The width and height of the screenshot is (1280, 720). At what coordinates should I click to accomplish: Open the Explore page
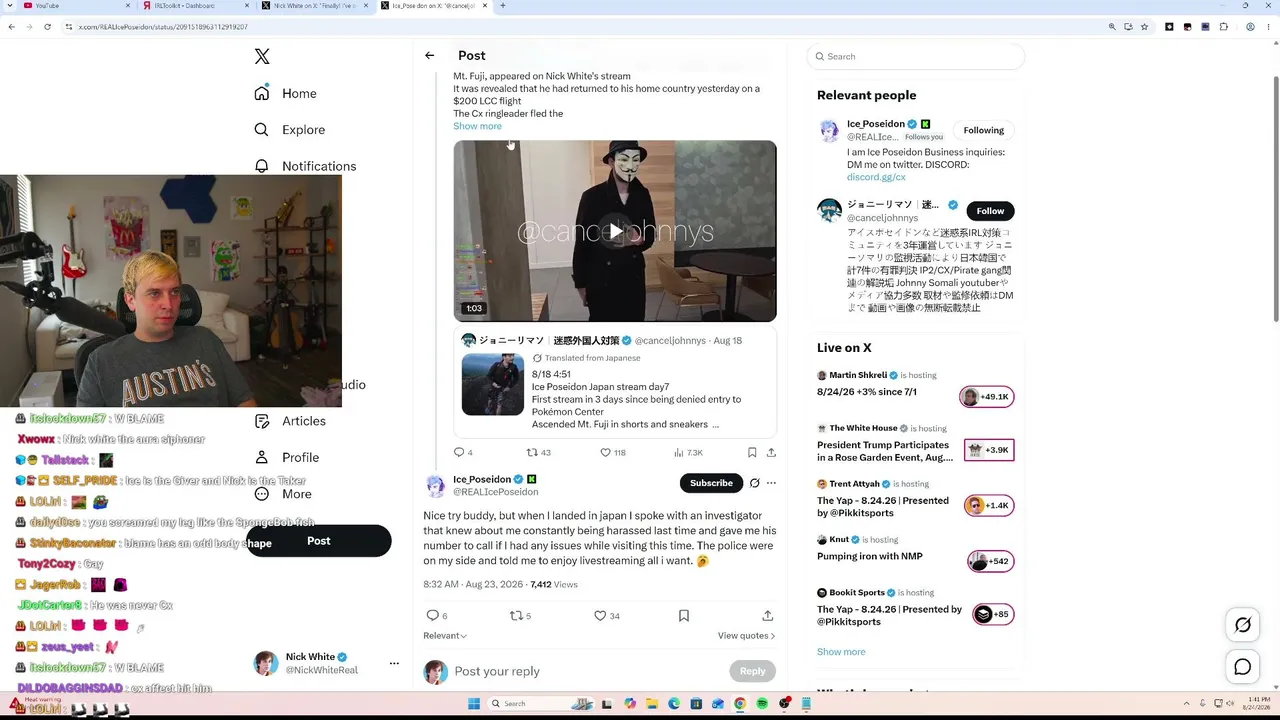(289, 130)
